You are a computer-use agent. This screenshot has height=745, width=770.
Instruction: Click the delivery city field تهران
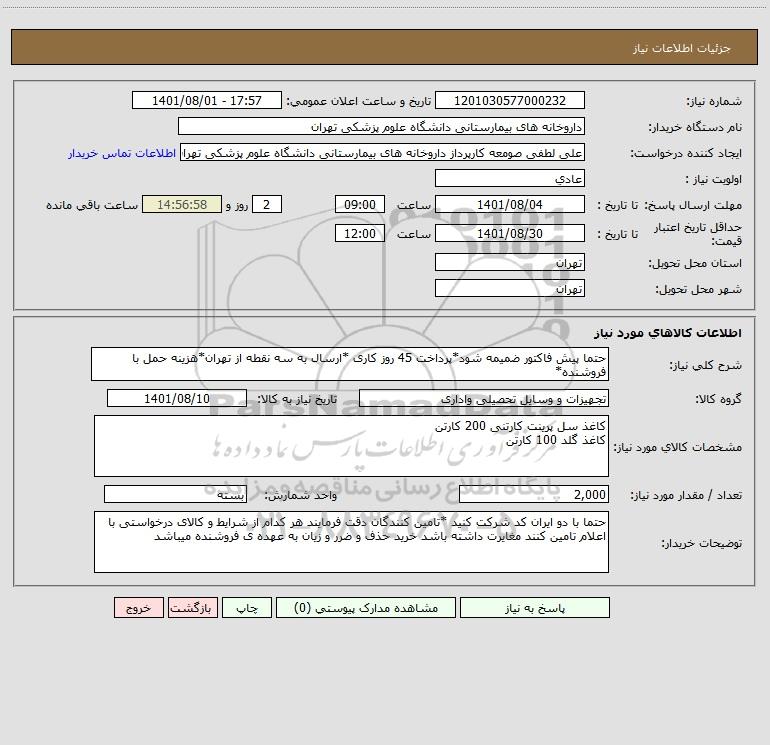(510, 288)
